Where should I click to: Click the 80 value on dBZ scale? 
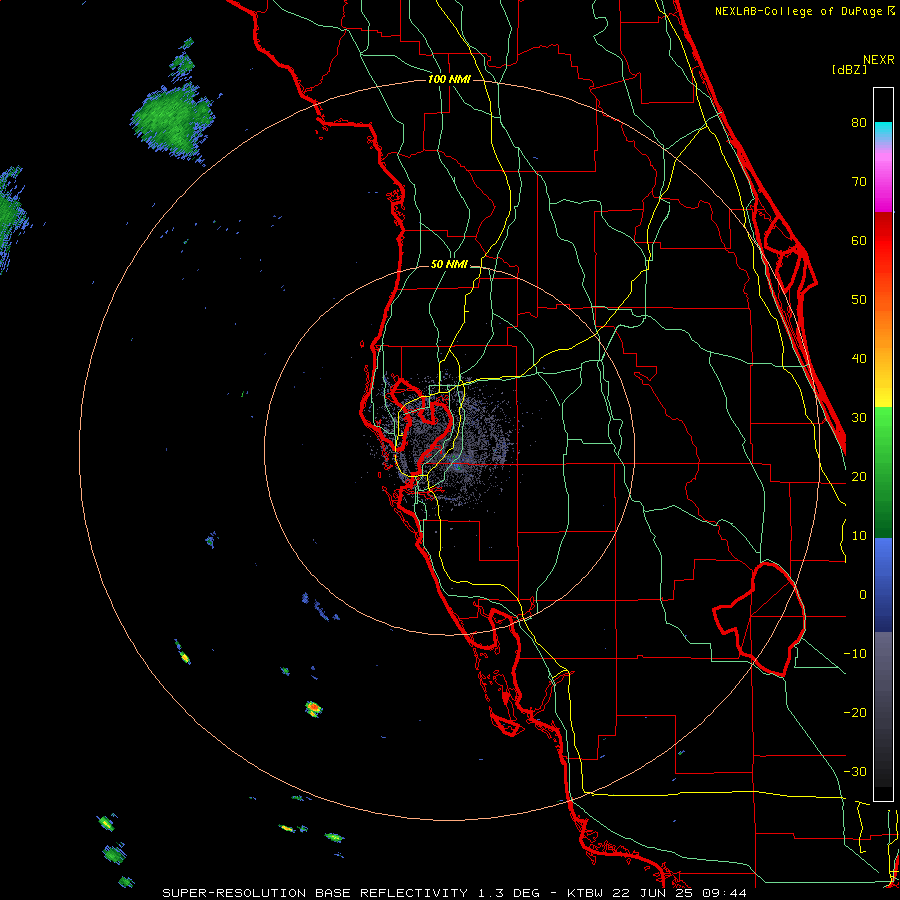[859, 122]
